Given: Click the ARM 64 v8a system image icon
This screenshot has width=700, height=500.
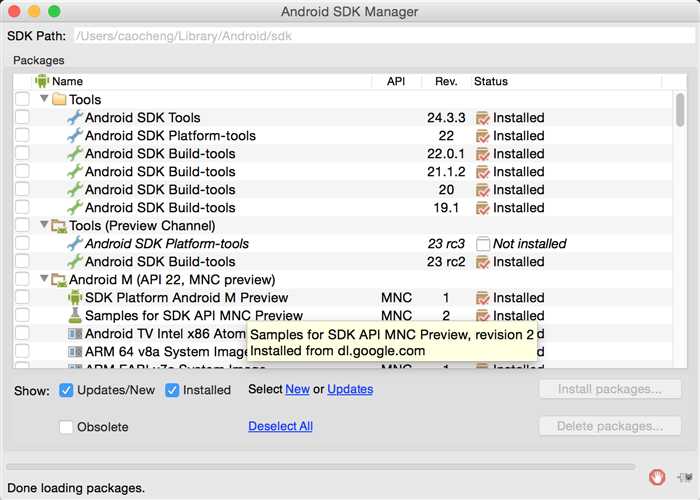Looking at the screenshot, I should [75, 352].
